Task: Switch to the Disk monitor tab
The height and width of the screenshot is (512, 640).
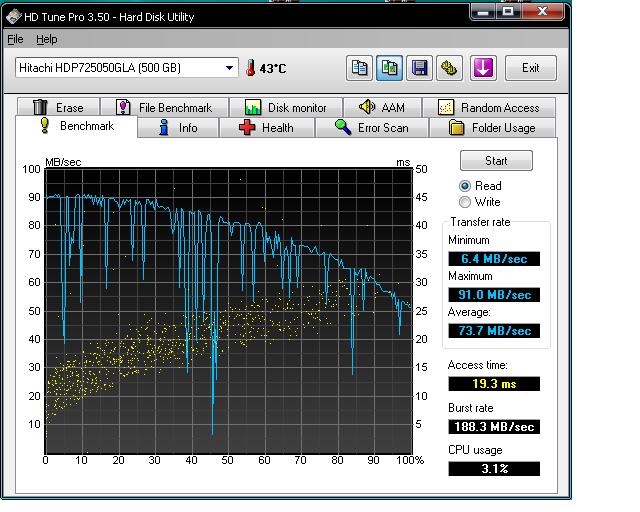Action: (x=286, y=107)
